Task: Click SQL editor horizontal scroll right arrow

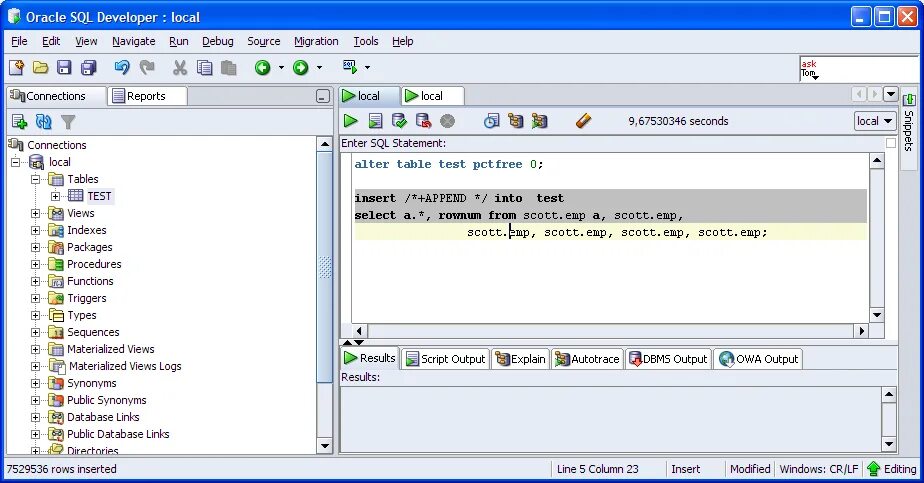Action: [x=862, y=331]
